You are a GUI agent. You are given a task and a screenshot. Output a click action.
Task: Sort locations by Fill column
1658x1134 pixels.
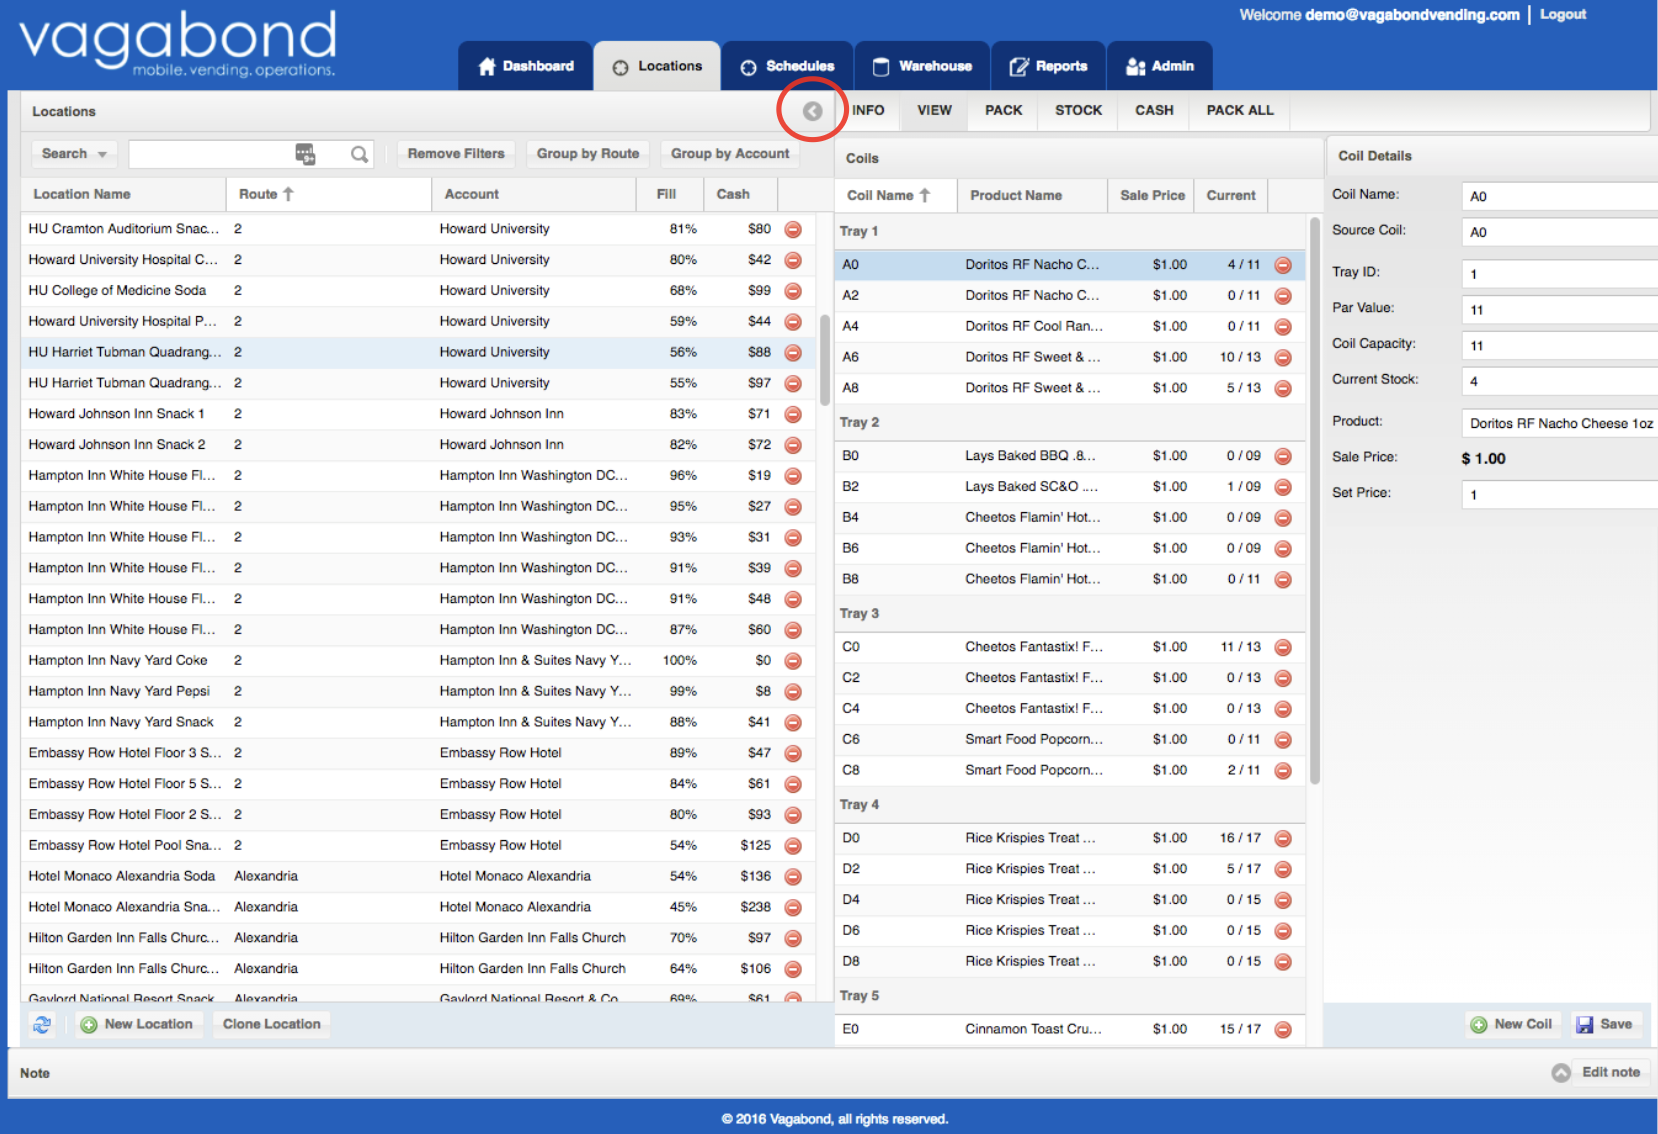click(x=669, y=194)
